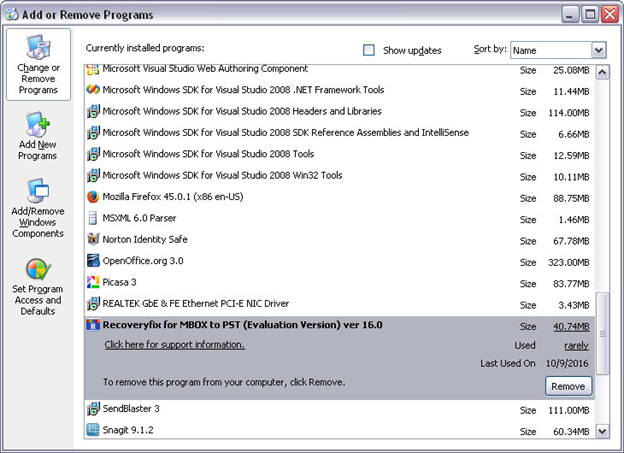Click the Visual Studio 2008 Tools icon
This screenshot has height=453, width=624.
coord(93,154)
